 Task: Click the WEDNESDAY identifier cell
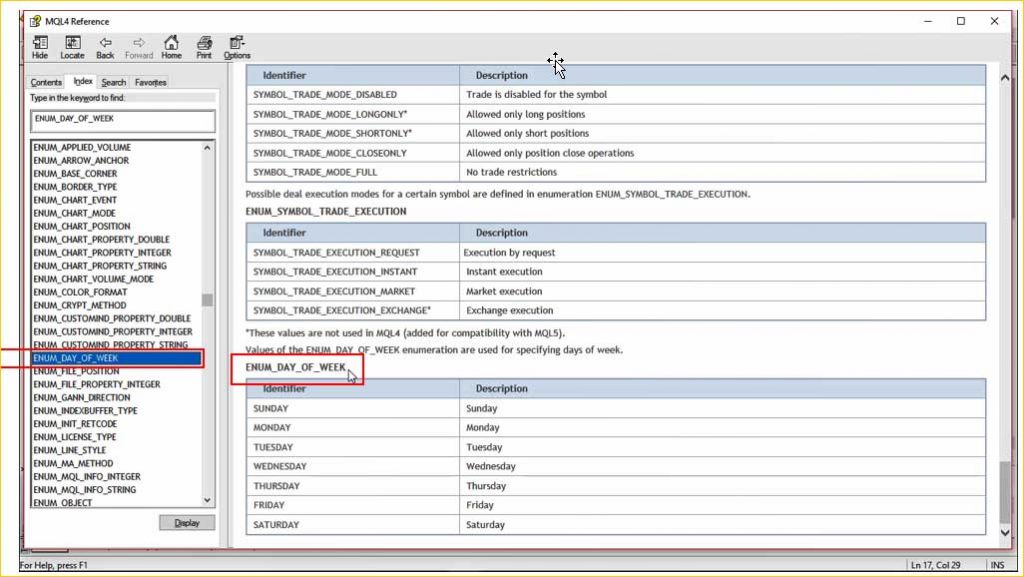(x=353, y=467)
